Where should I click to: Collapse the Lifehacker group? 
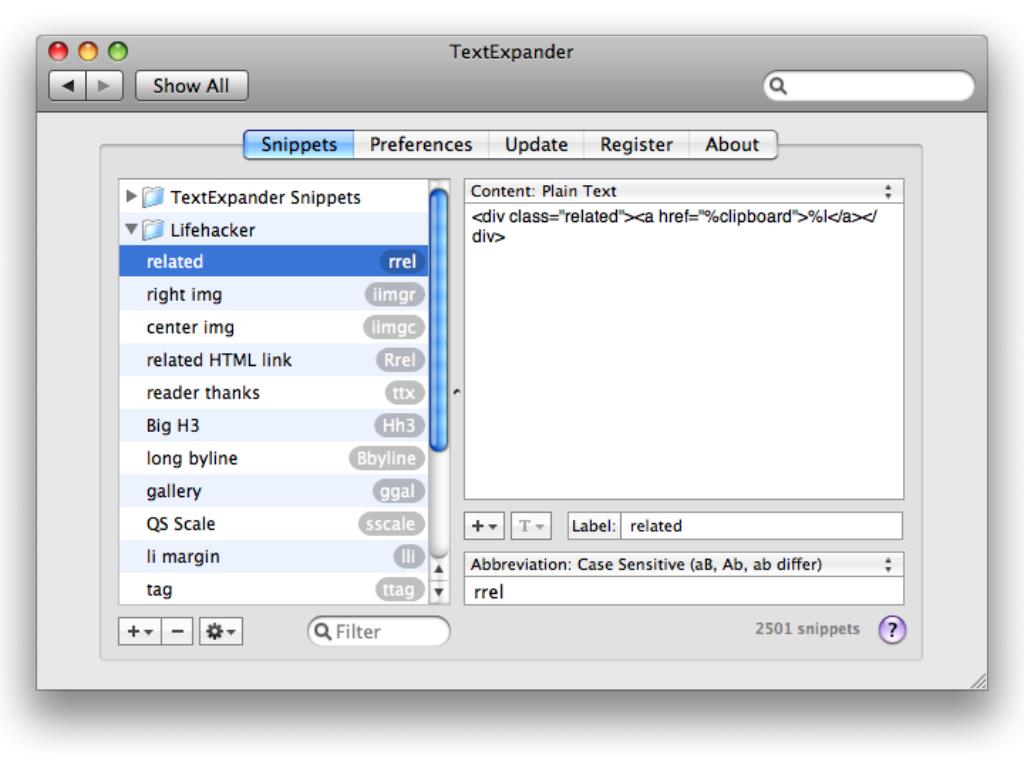131,229
